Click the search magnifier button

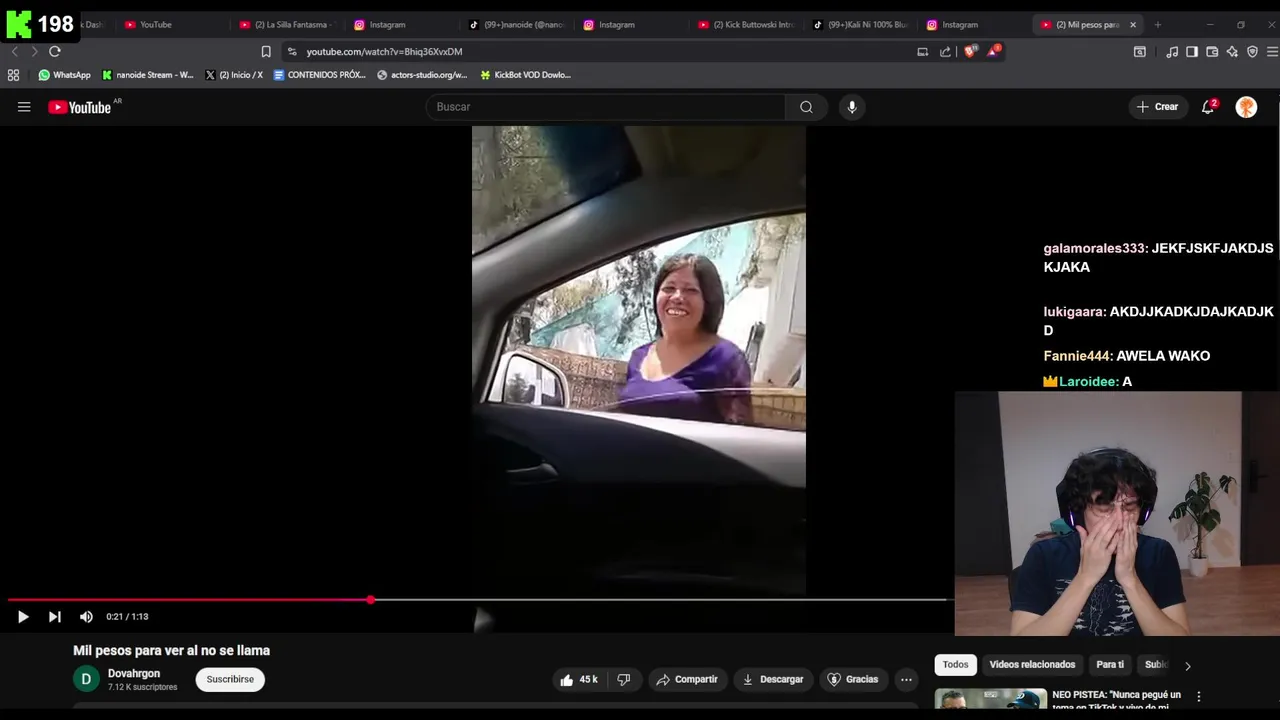[x=806, y=107]
